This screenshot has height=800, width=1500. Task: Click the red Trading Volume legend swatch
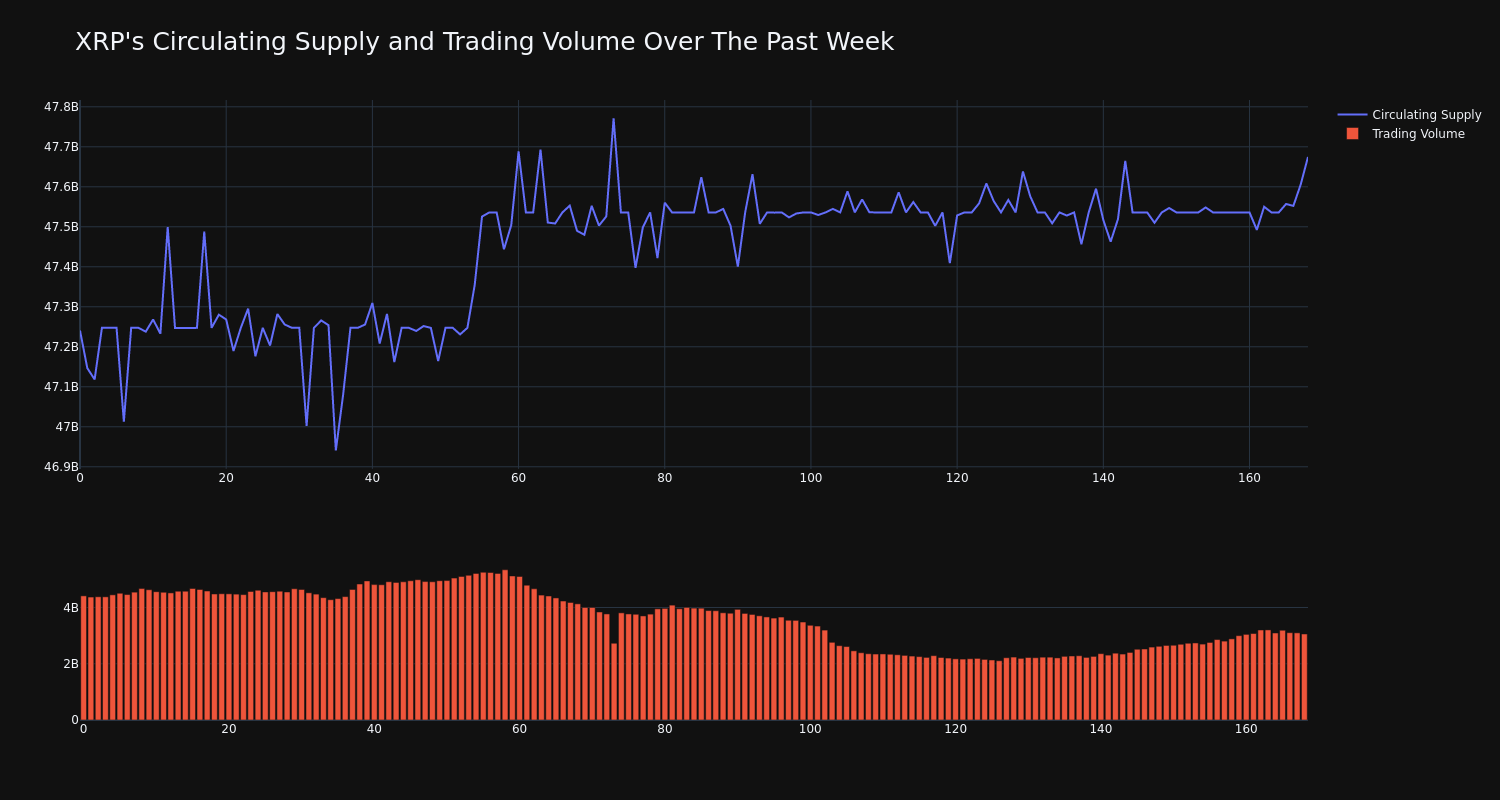pyautogui.click(x=1352, y=133)
